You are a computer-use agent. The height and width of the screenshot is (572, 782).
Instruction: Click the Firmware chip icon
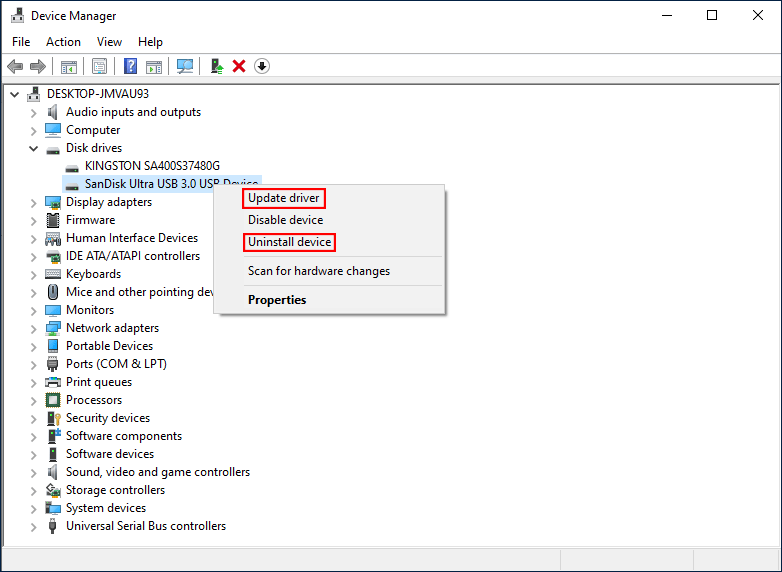[x=53, y=220]
